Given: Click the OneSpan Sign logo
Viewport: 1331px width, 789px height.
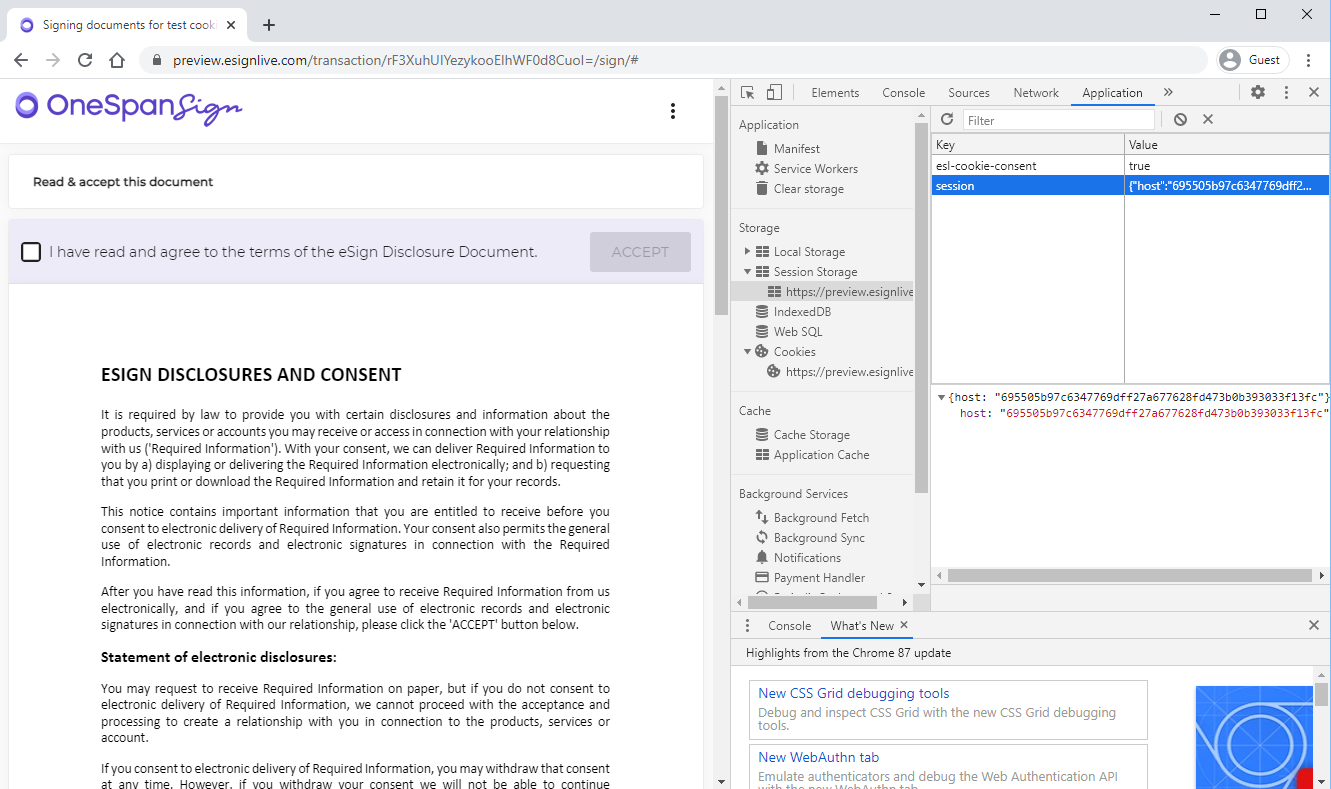Looking at the screenshot, I should pos(129,108).
